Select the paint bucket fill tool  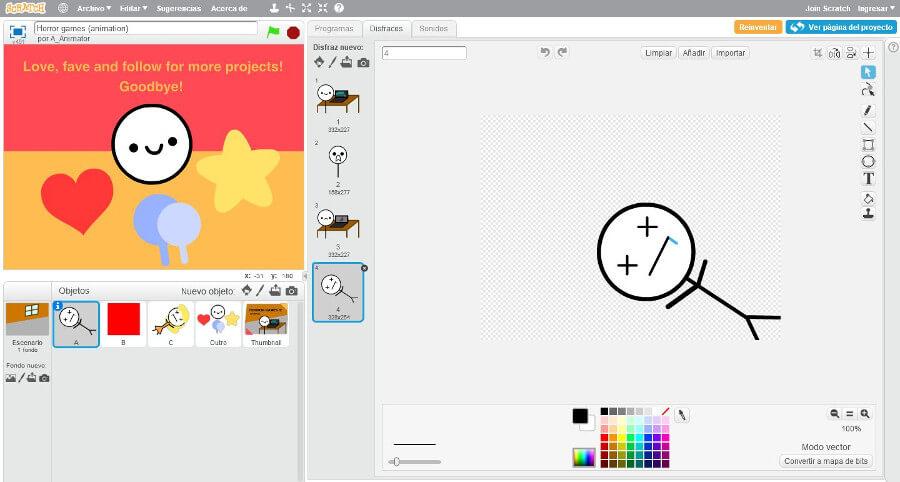(x=868, y=199)
